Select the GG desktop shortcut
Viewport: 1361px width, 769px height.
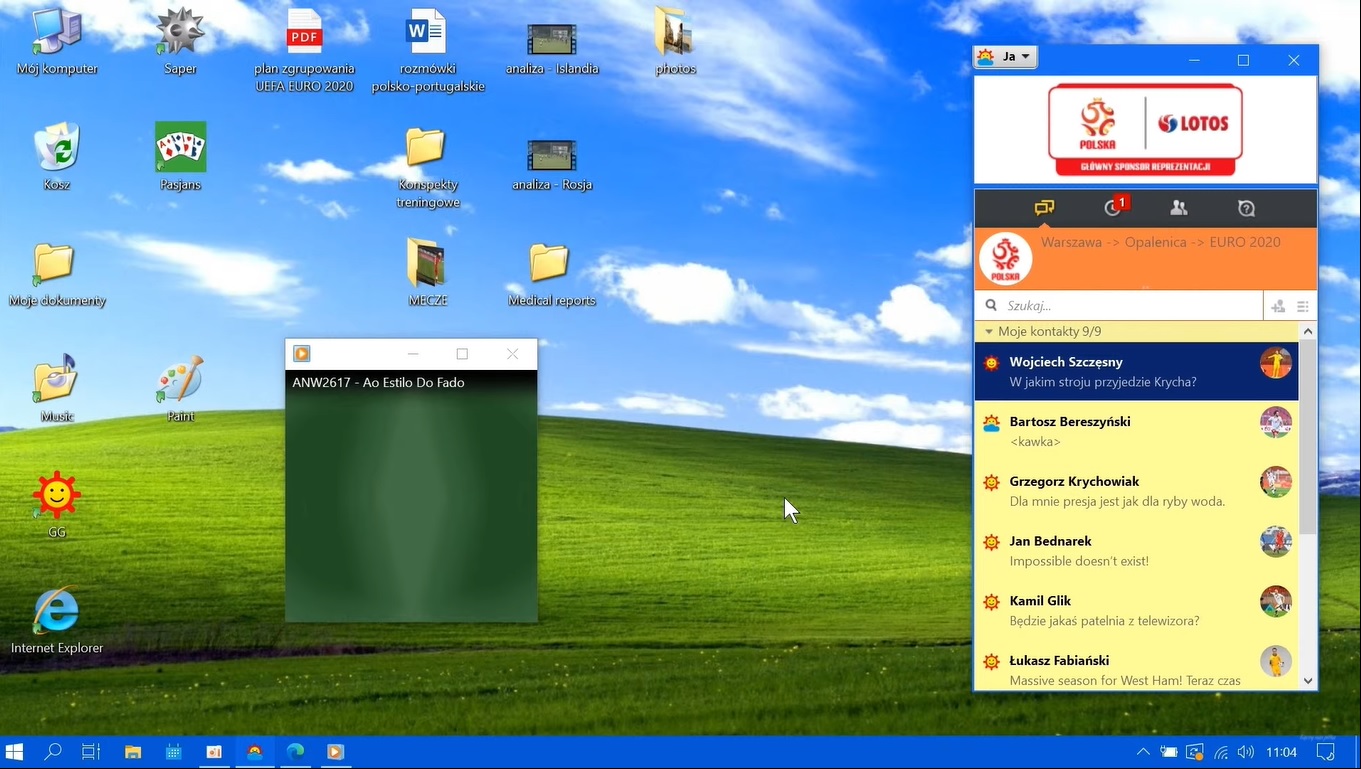click(x=57, y=505)
